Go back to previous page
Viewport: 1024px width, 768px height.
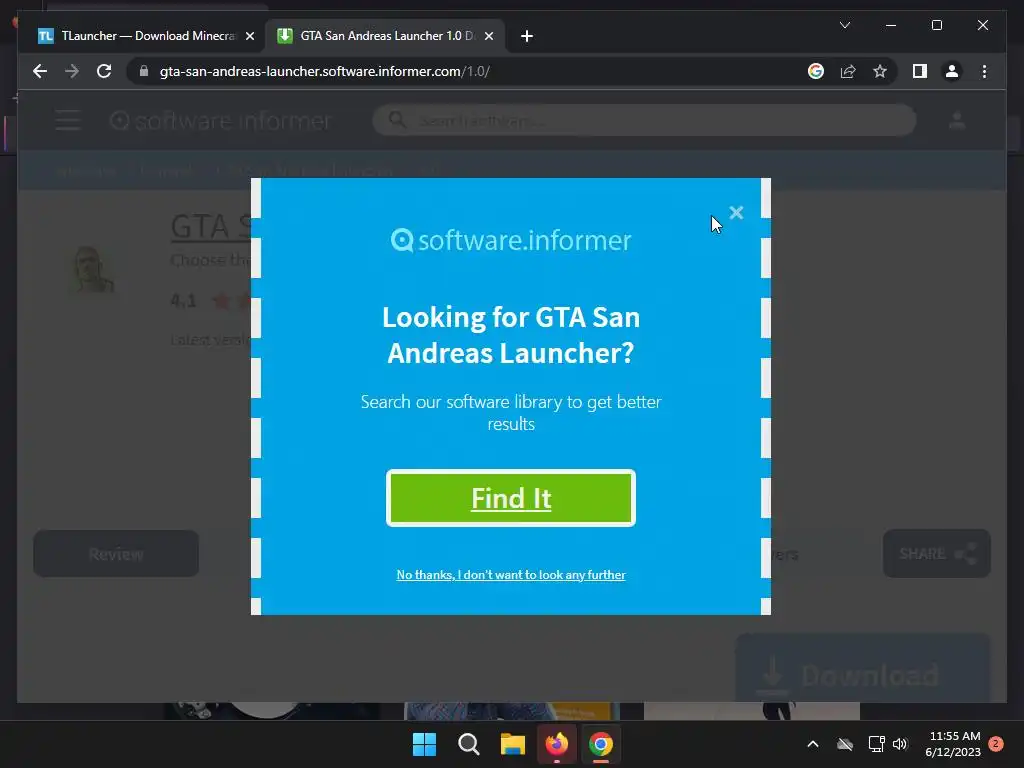pos(40,71)
